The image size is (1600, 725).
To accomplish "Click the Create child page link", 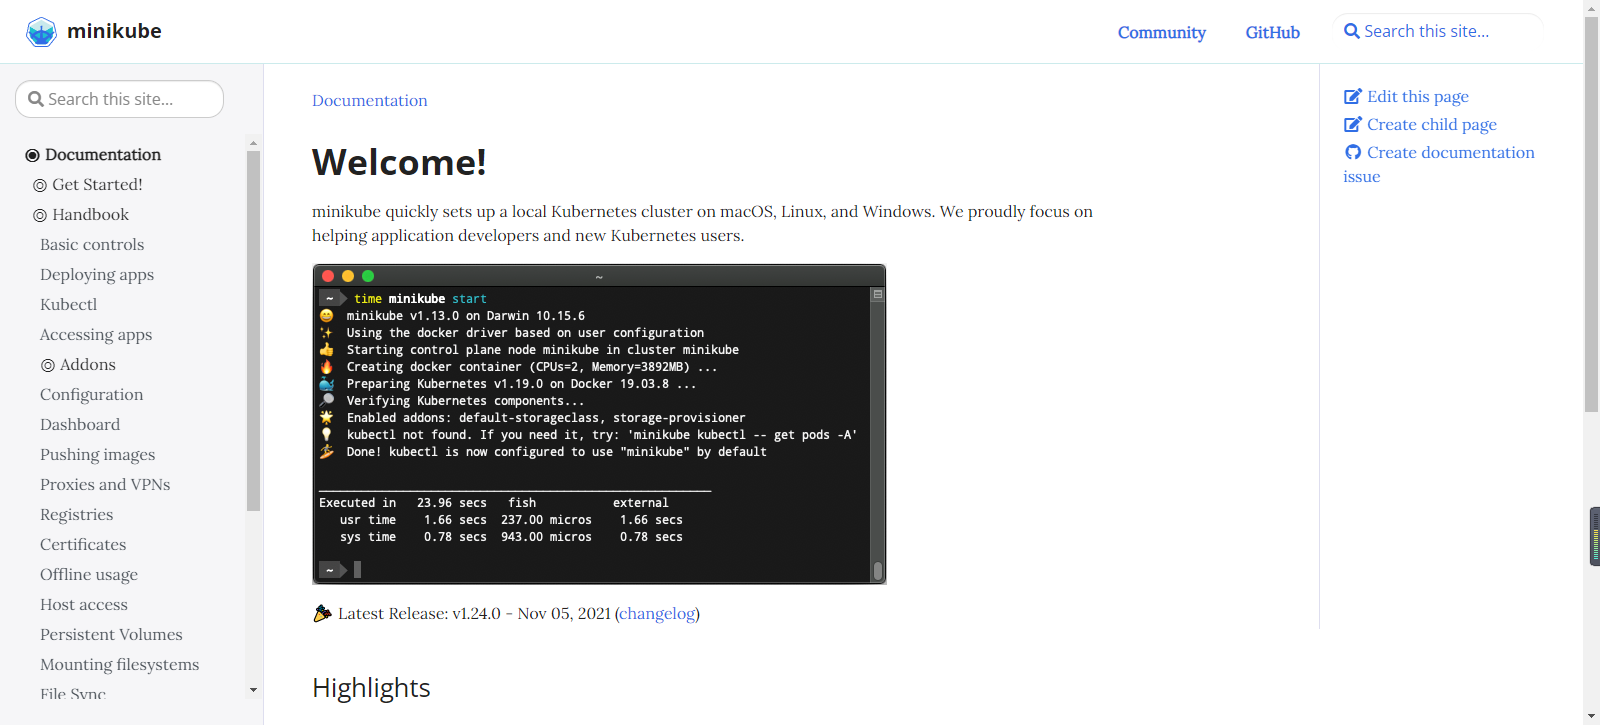I will tap(1432, 124).
